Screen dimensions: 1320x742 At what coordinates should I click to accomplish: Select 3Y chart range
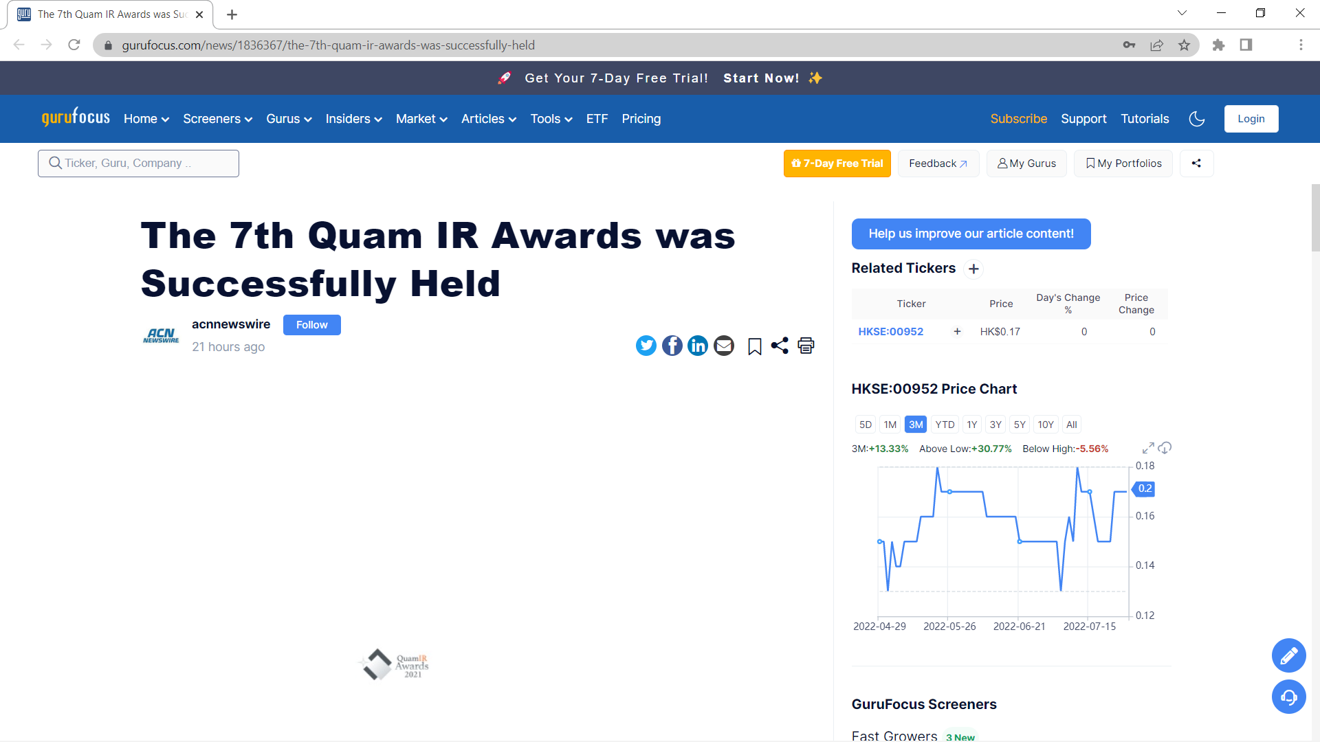tap(996, 425)
